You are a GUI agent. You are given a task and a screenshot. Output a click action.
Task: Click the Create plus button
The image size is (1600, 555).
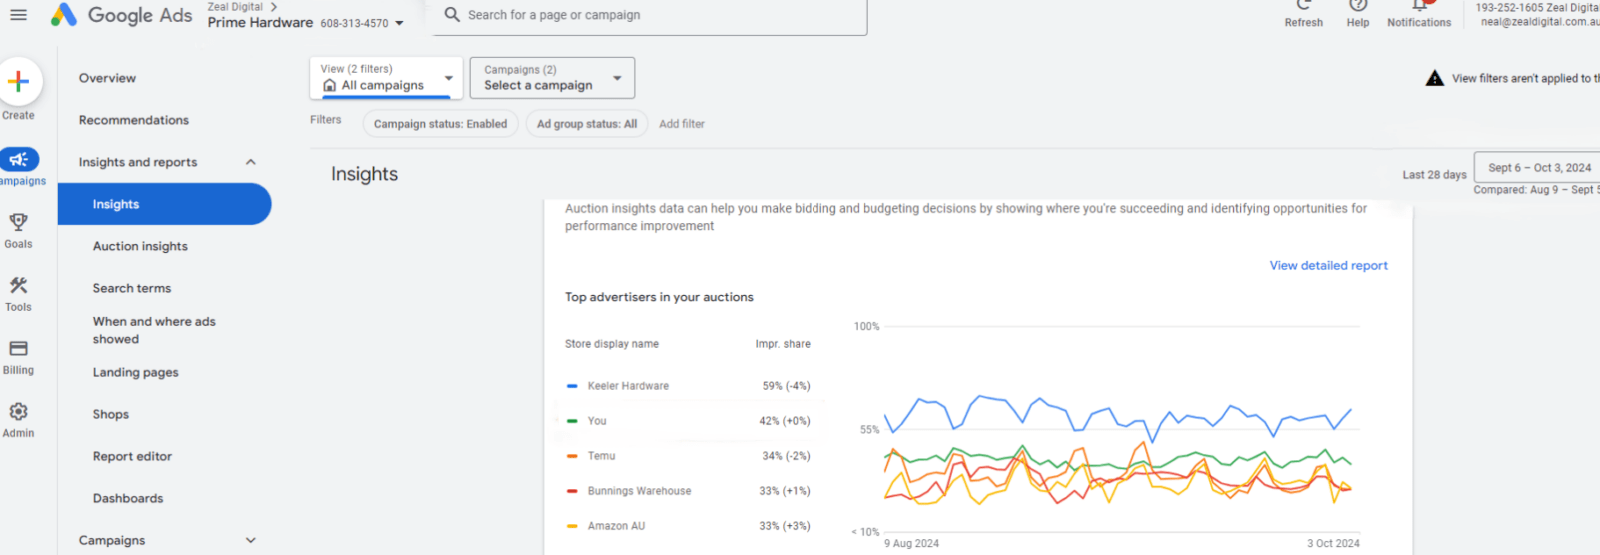click(x=18, y=82)
